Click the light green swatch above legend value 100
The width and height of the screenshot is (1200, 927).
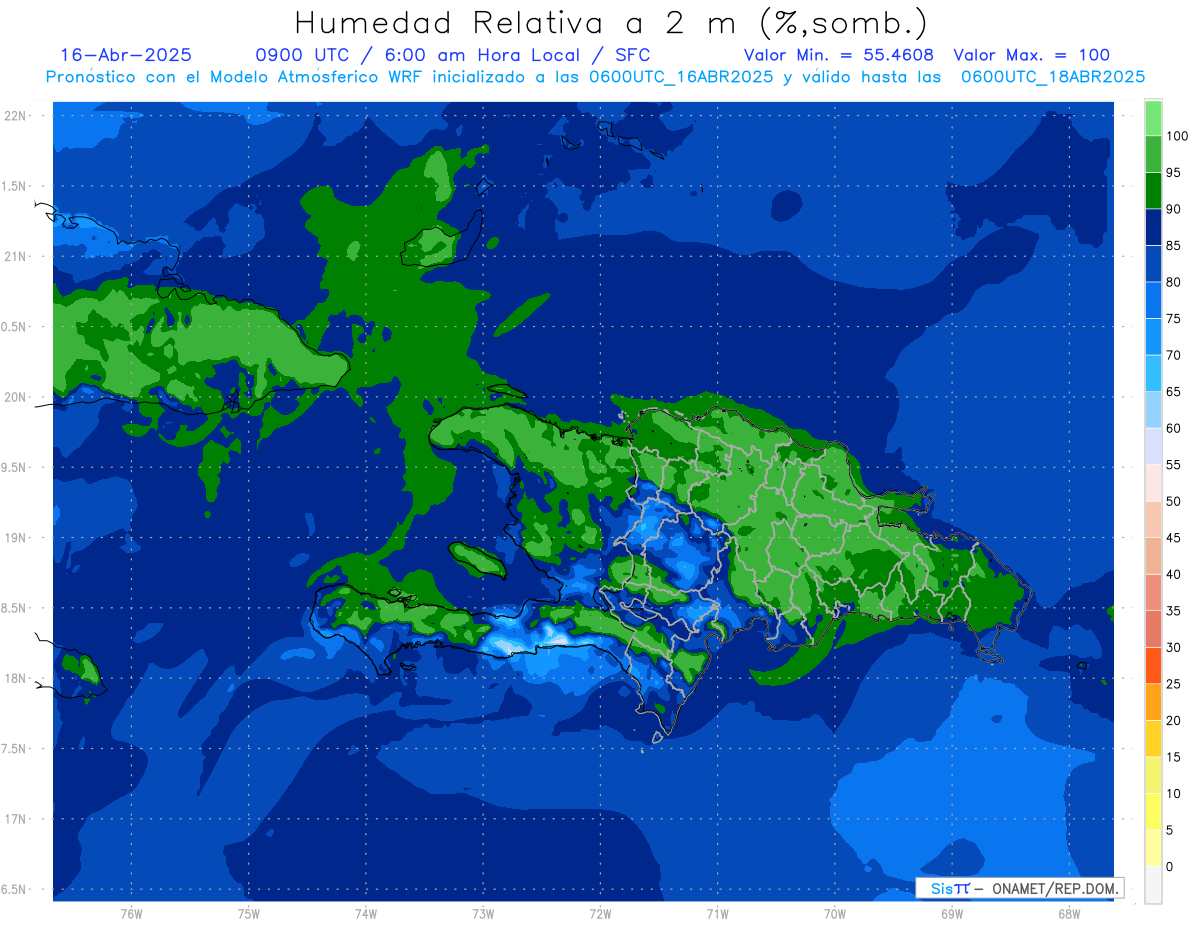(1153, 118)
